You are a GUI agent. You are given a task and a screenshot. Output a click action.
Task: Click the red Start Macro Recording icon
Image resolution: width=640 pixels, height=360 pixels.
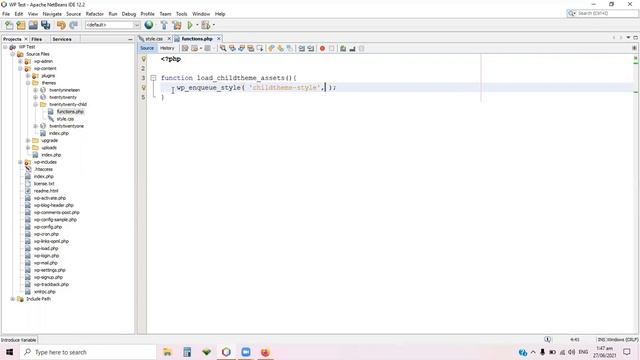click(322, 49)
